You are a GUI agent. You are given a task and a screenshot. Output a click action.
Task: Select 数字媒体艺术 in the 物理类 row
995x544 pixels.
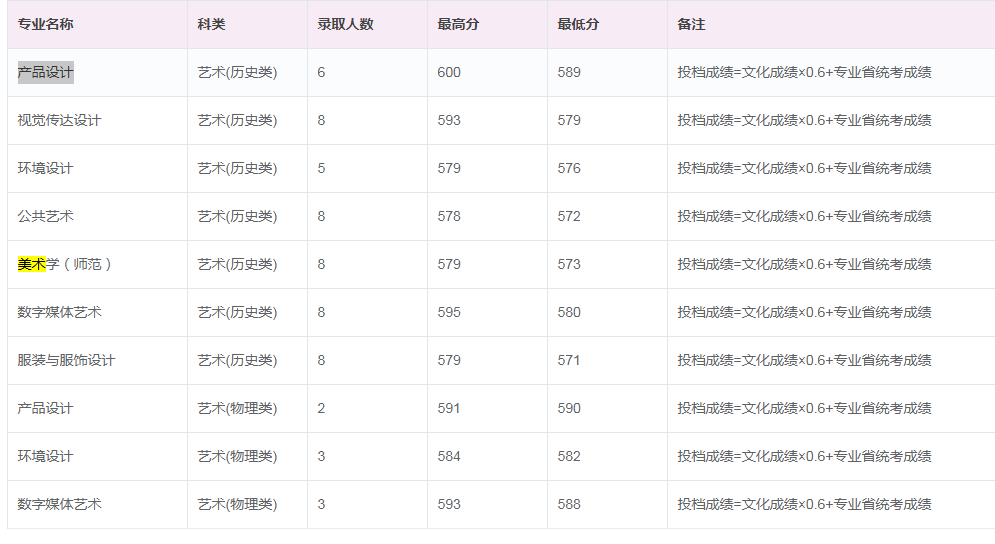click(59, 505)
